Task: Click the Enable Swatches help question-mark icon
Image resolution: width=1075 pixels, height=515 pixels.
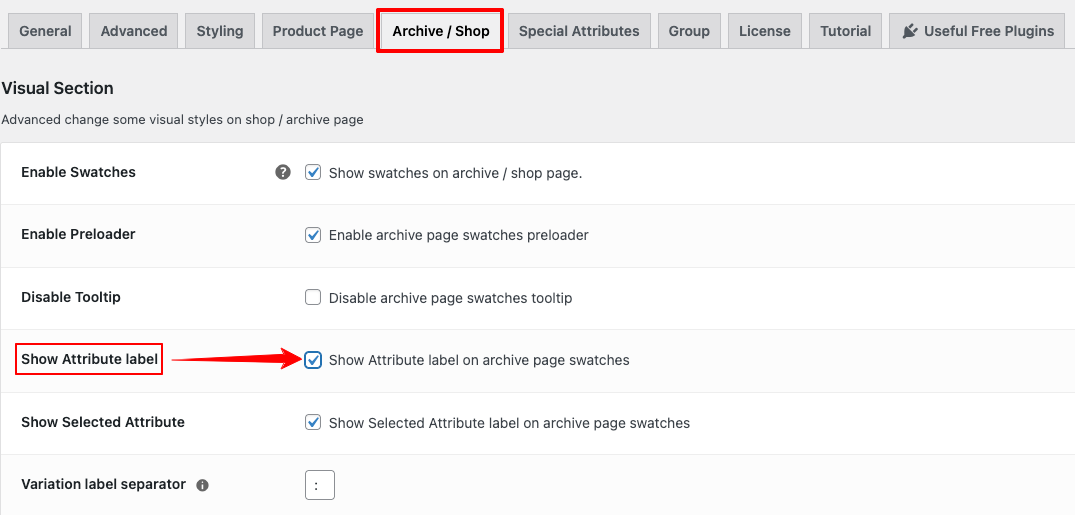Action: (x=283, y=172)
